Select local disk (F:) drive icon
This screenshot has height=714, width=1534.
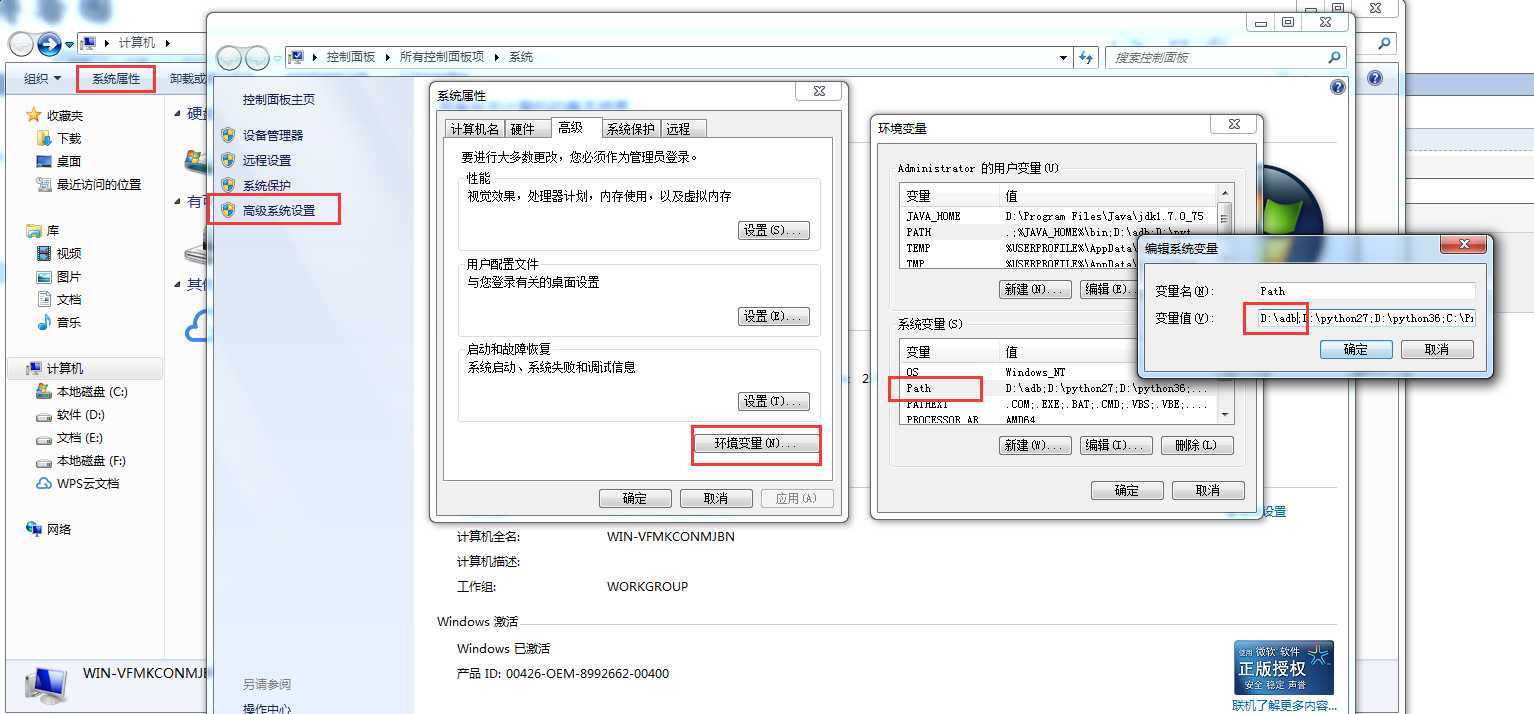tap(44, 460)
